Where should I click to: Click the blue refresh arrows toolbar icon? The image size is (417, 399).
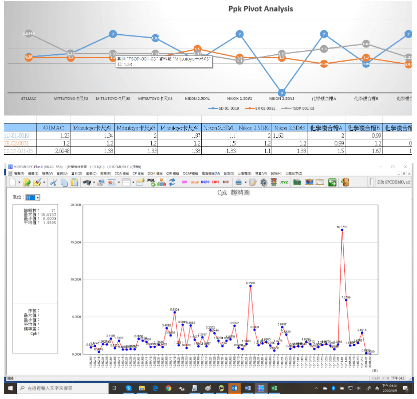(x=172, y=182)
